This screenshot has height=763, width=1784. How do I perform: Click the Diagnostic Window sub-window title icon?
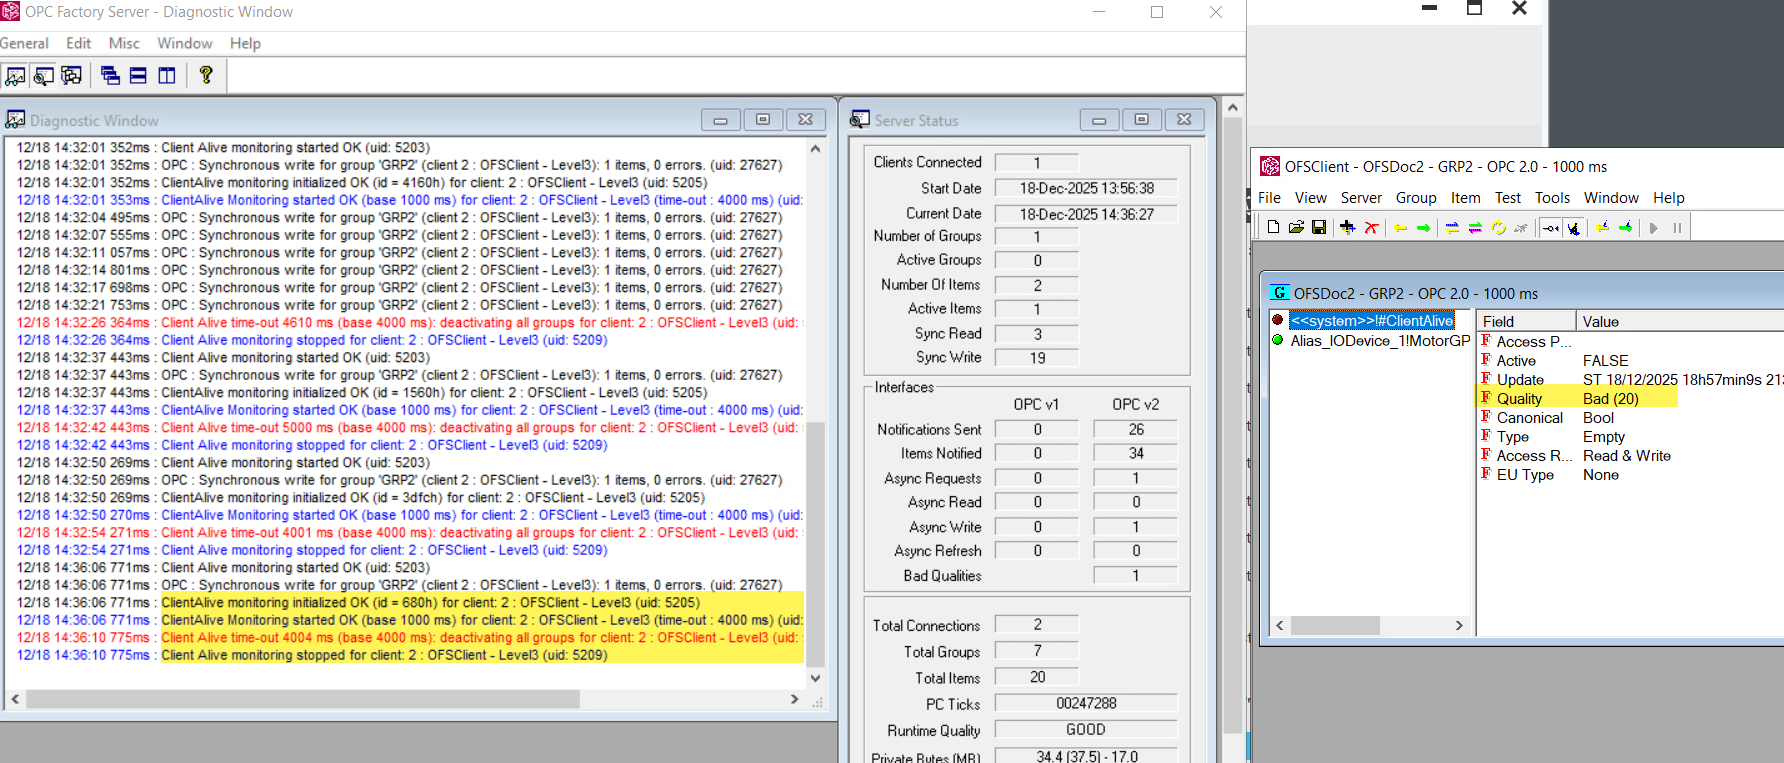click(x=15, y=120)
